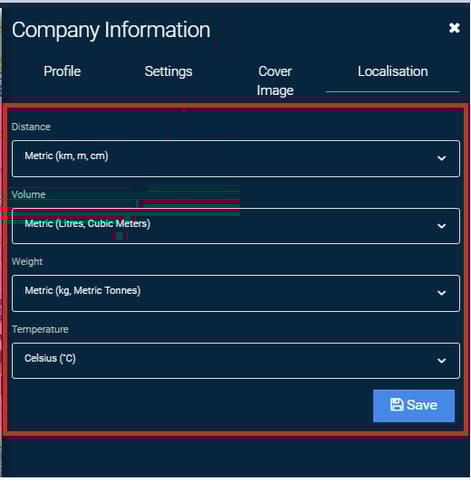Click the Distance field label
This screenshot has height=481, width=471.
pyautogui.click(x=31, y=127)
